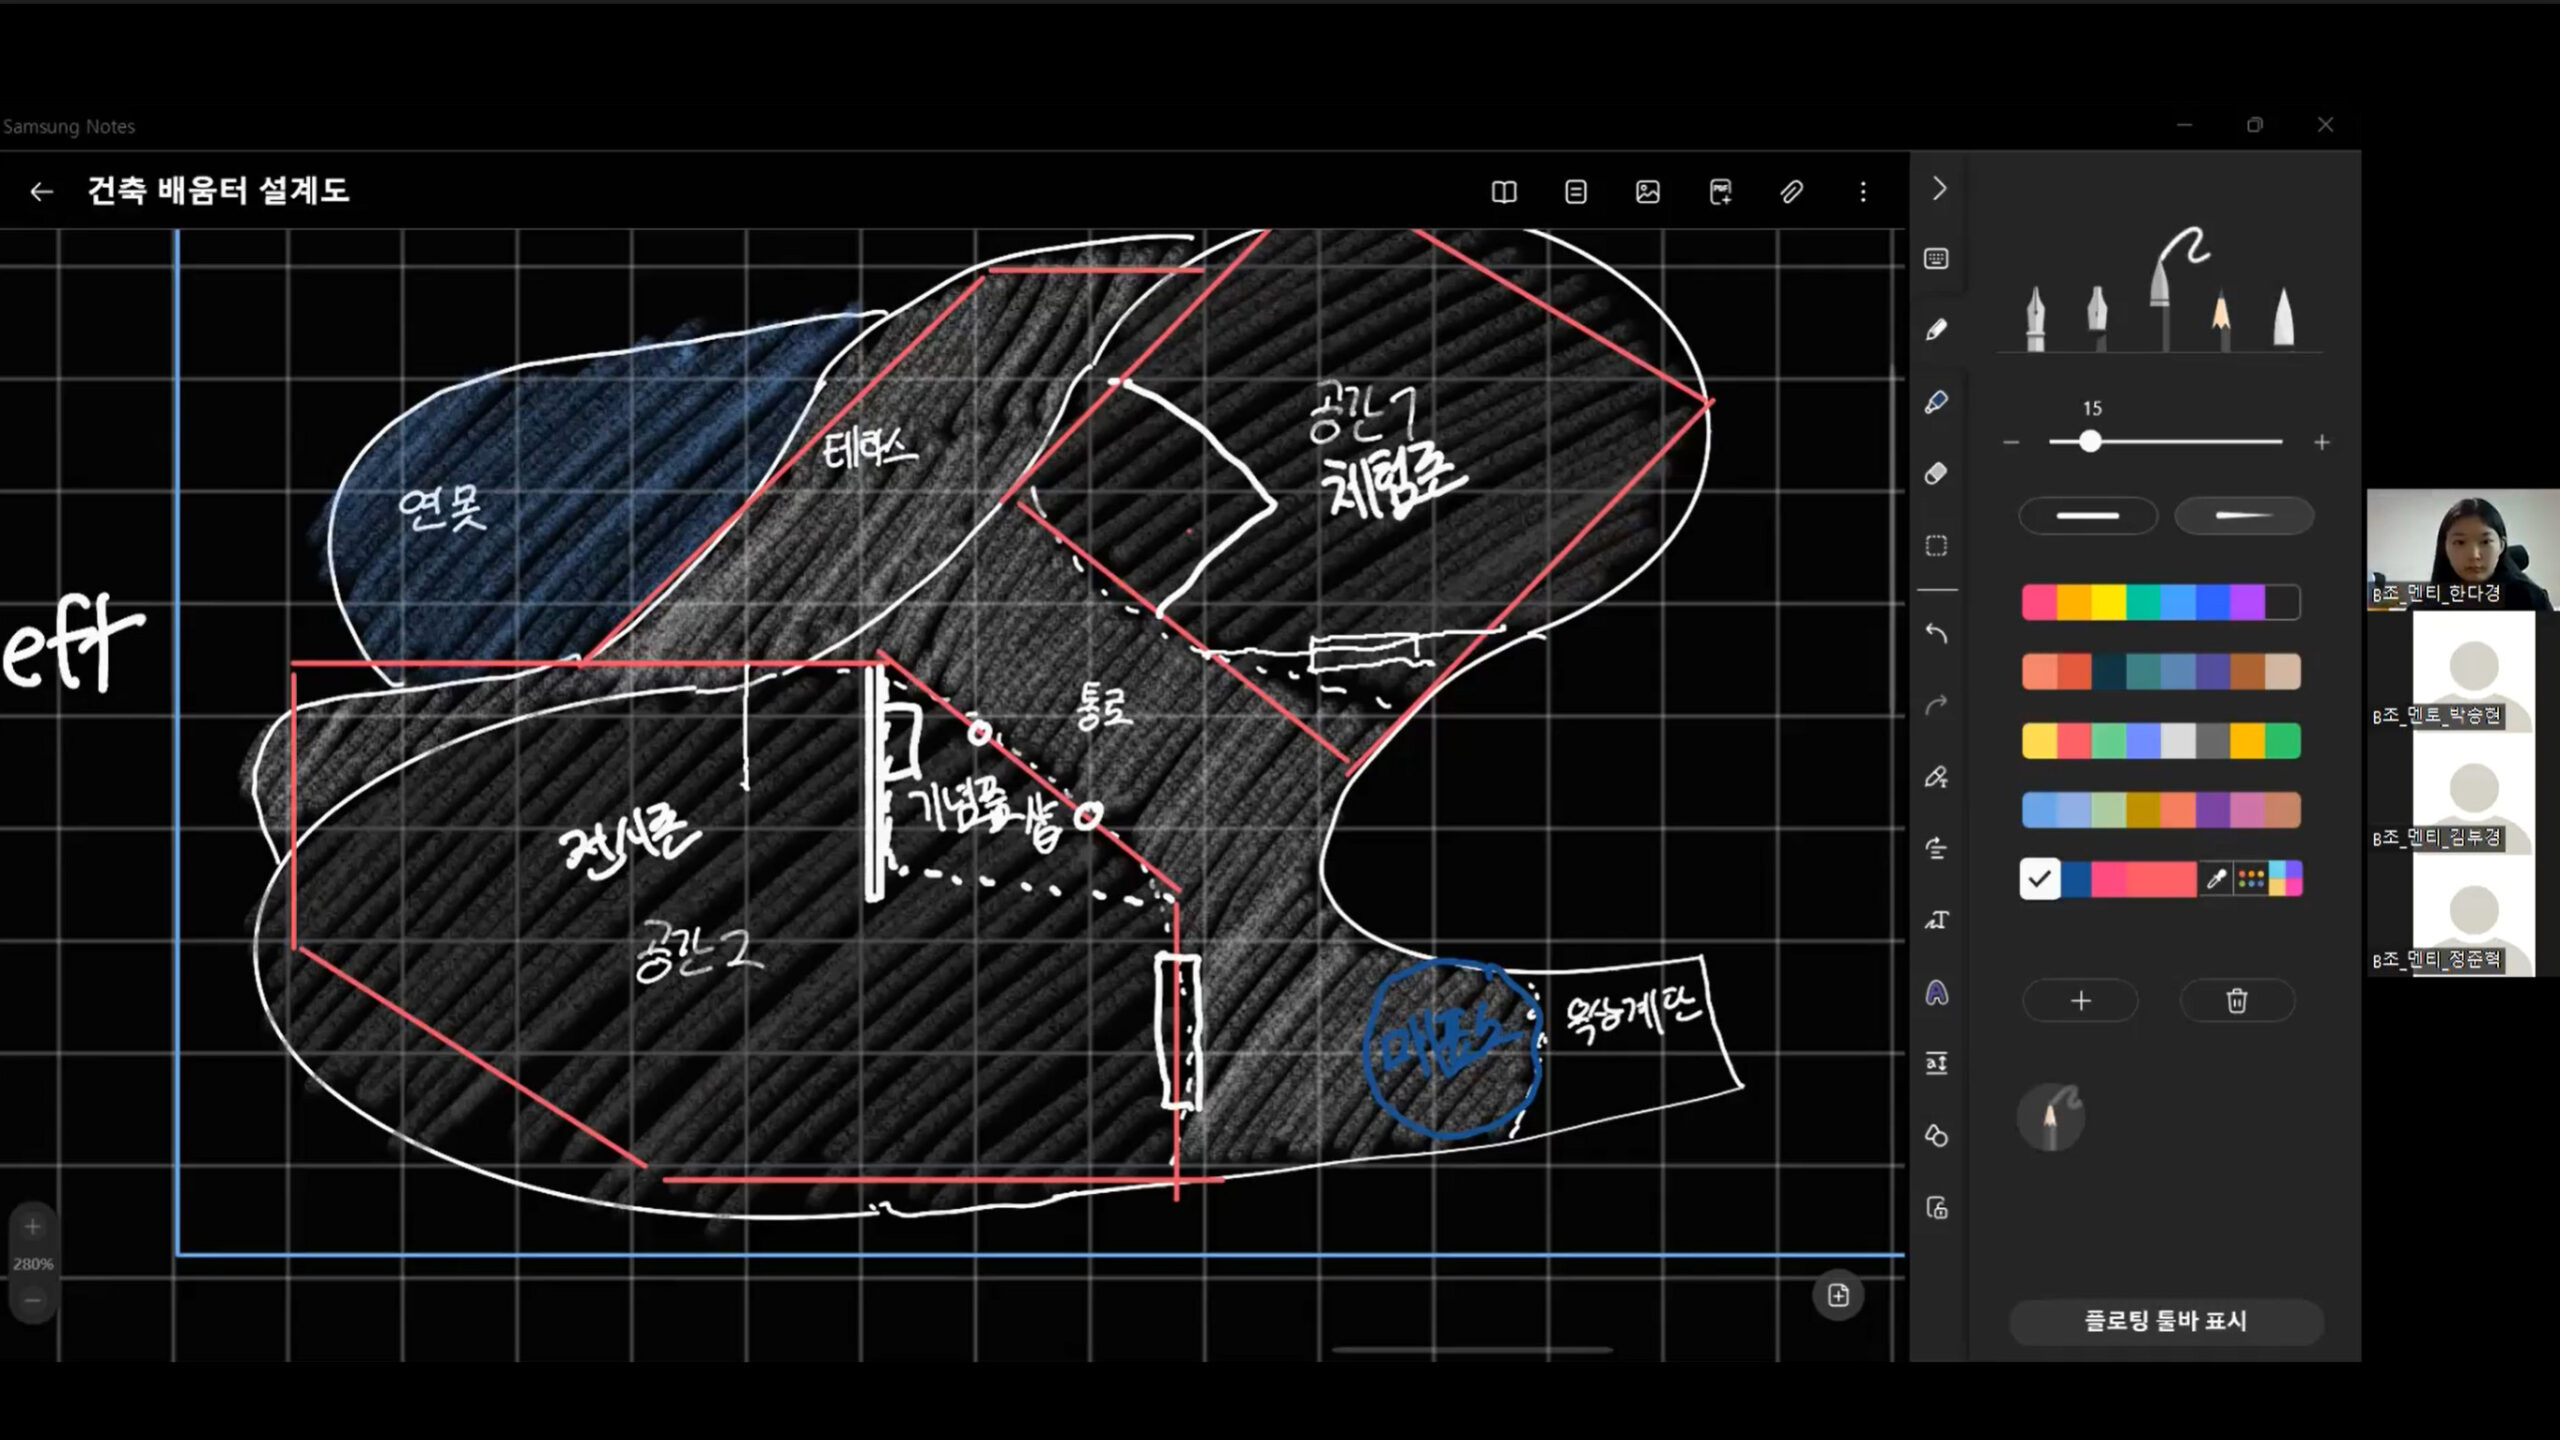Open the three-dot more options menu
Image resolution: width=2560 pixels, height=1440 pixels.
point(1863,191)
